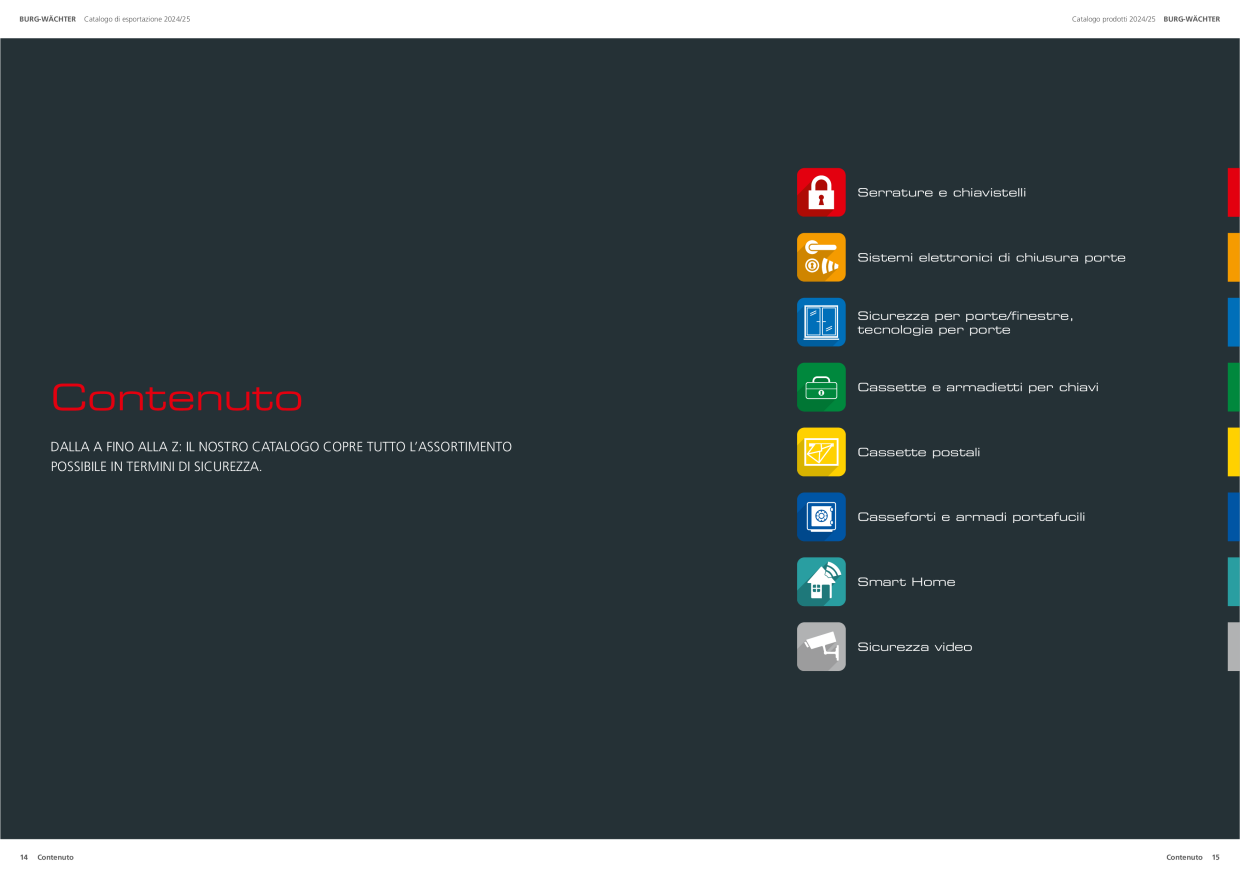Open Cassette e armadietti per chiavi
This screenshot has height=876, width=1240.
977,387
